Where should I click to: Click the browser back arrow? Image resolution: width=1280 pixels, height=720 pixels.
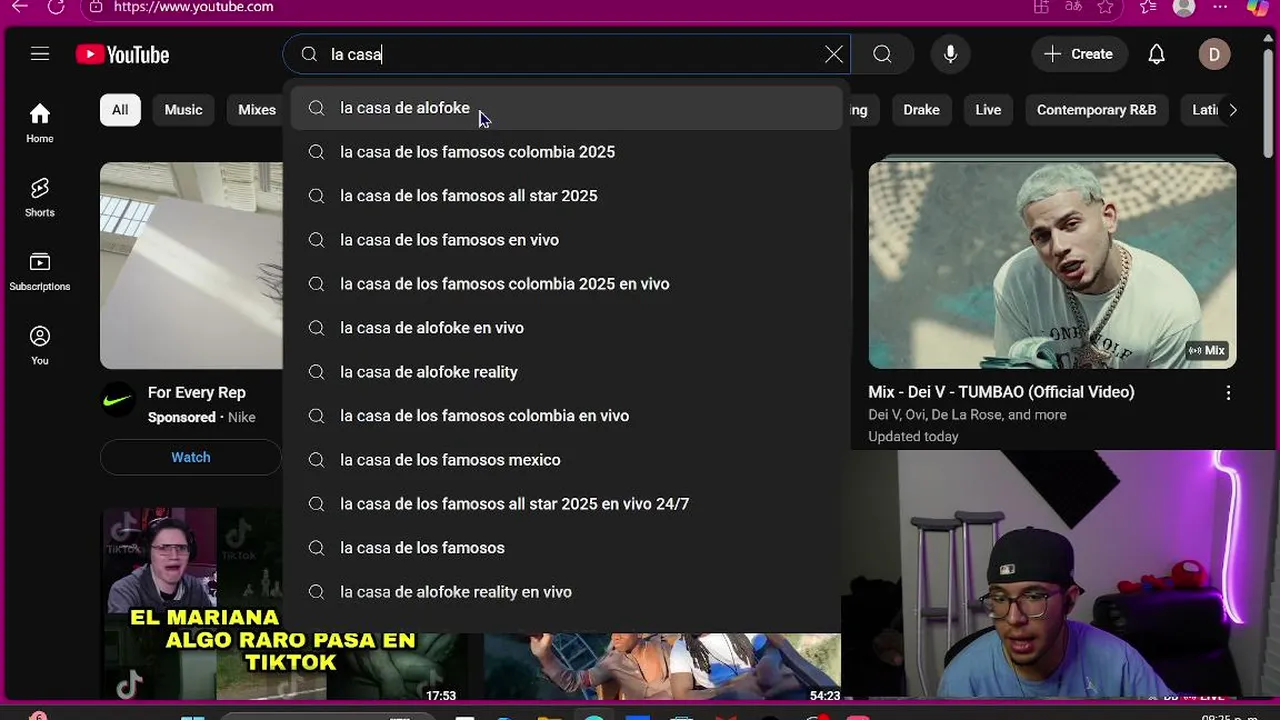coord(20,7)
